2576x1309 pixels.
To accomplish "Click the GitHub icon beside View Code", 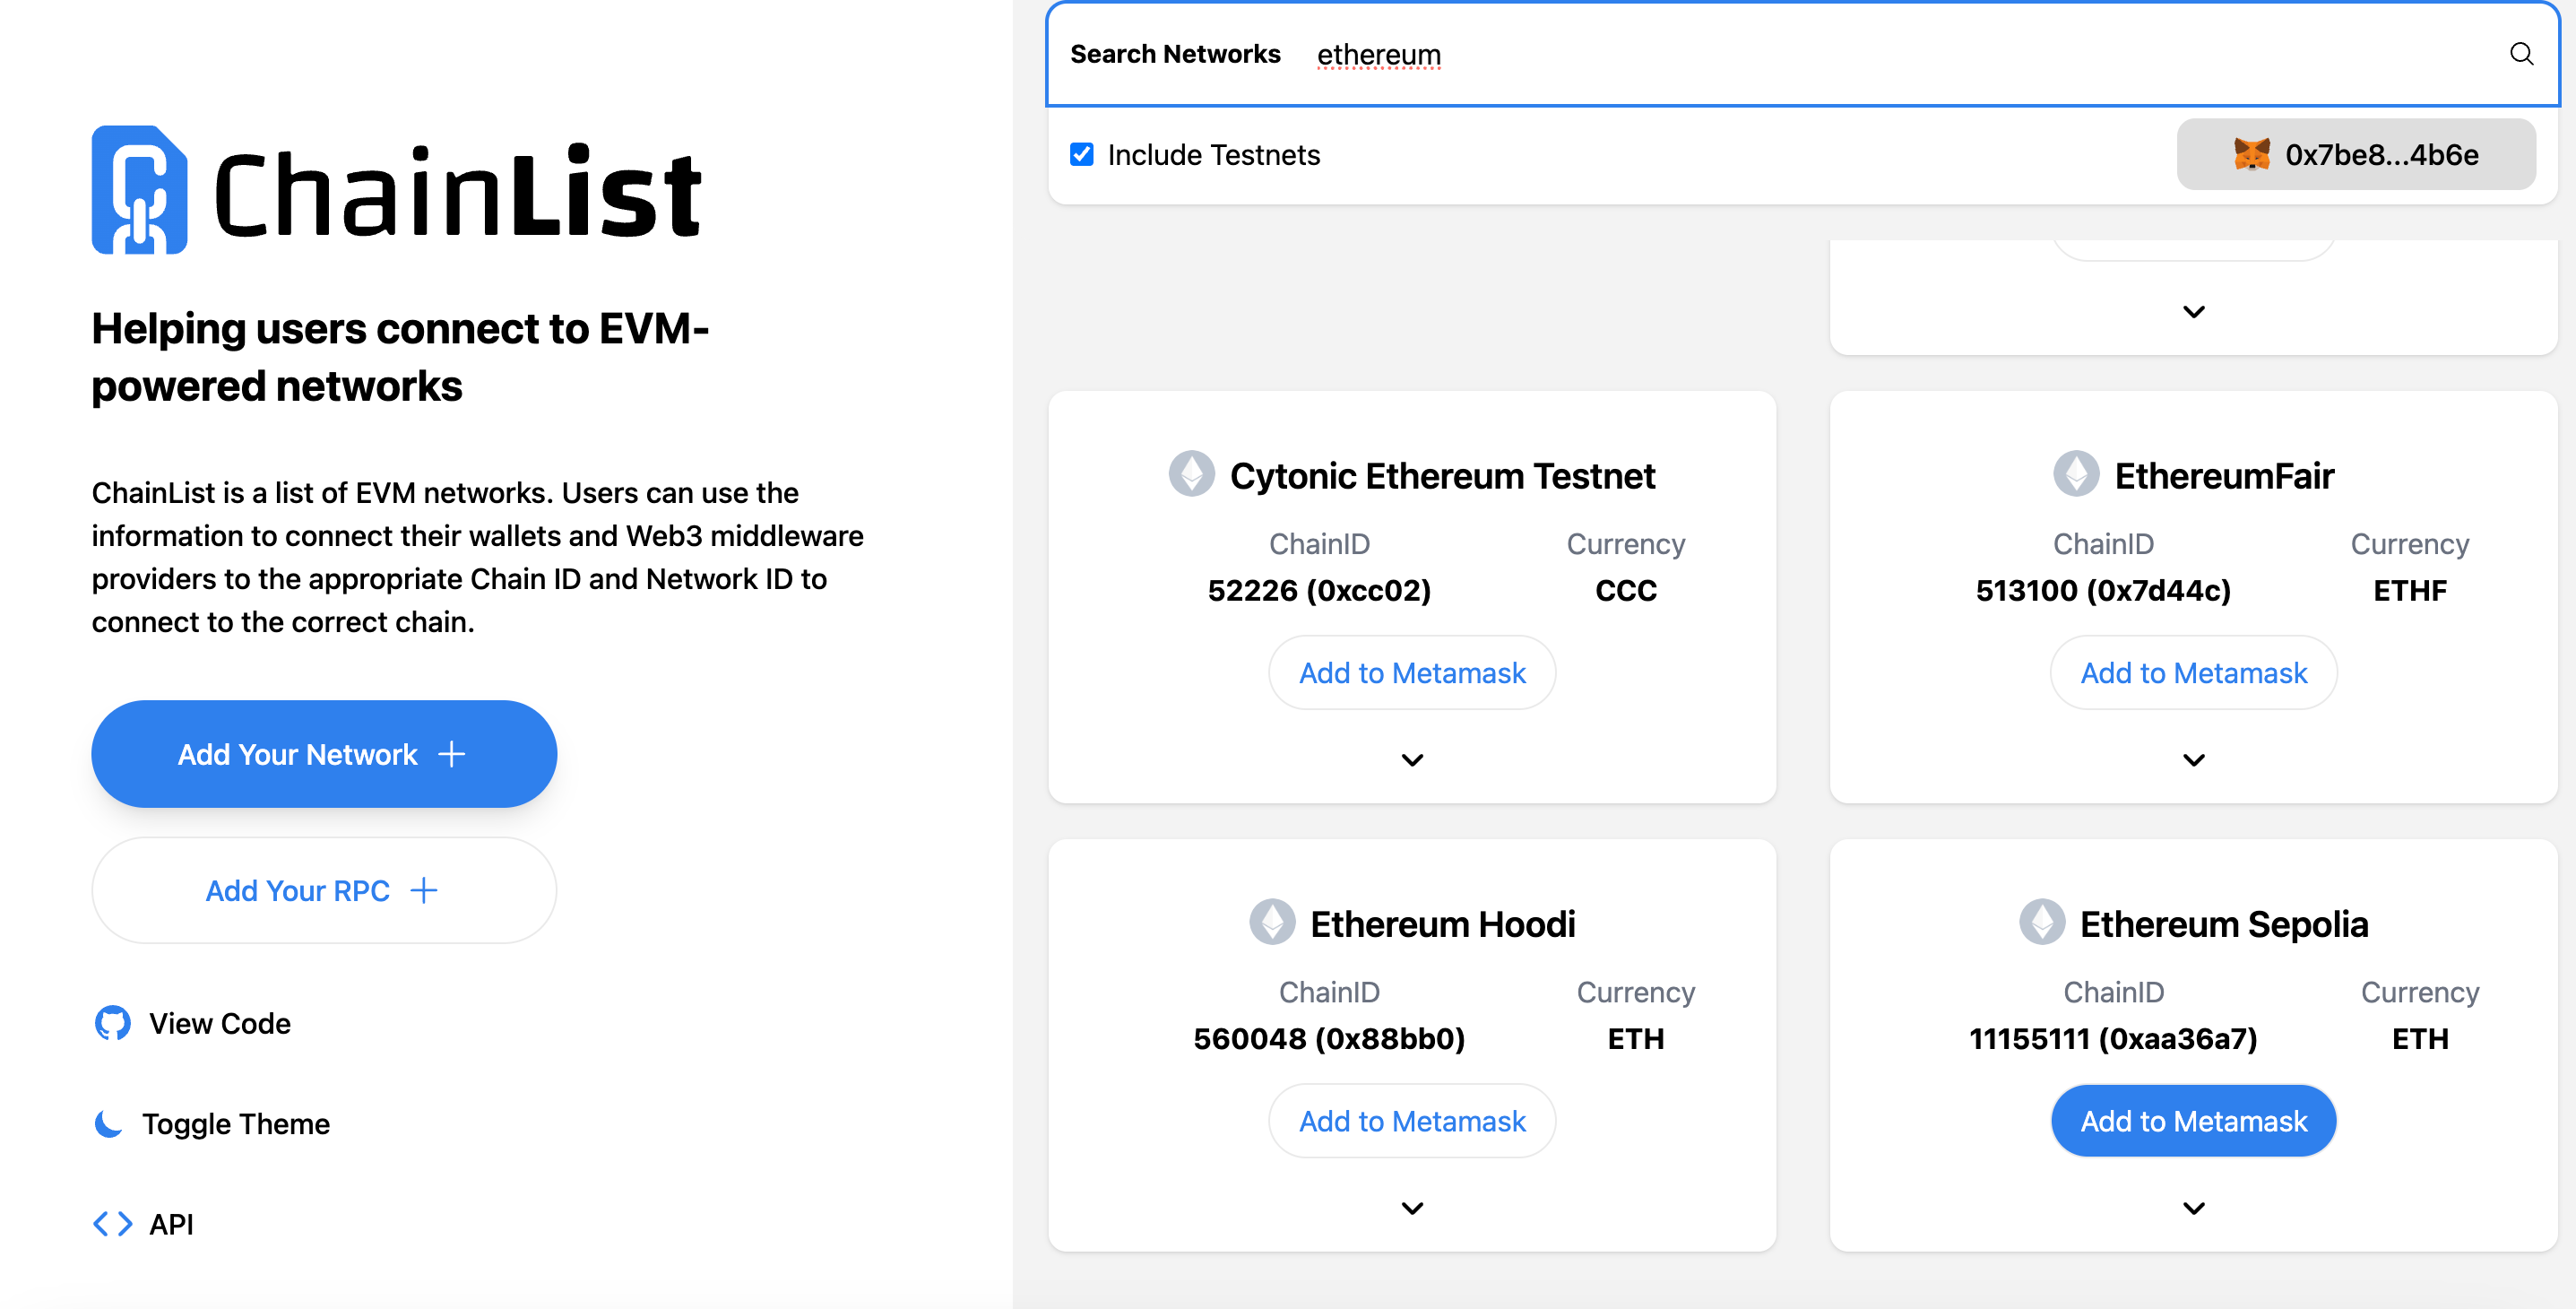I will click(113, 1023).
